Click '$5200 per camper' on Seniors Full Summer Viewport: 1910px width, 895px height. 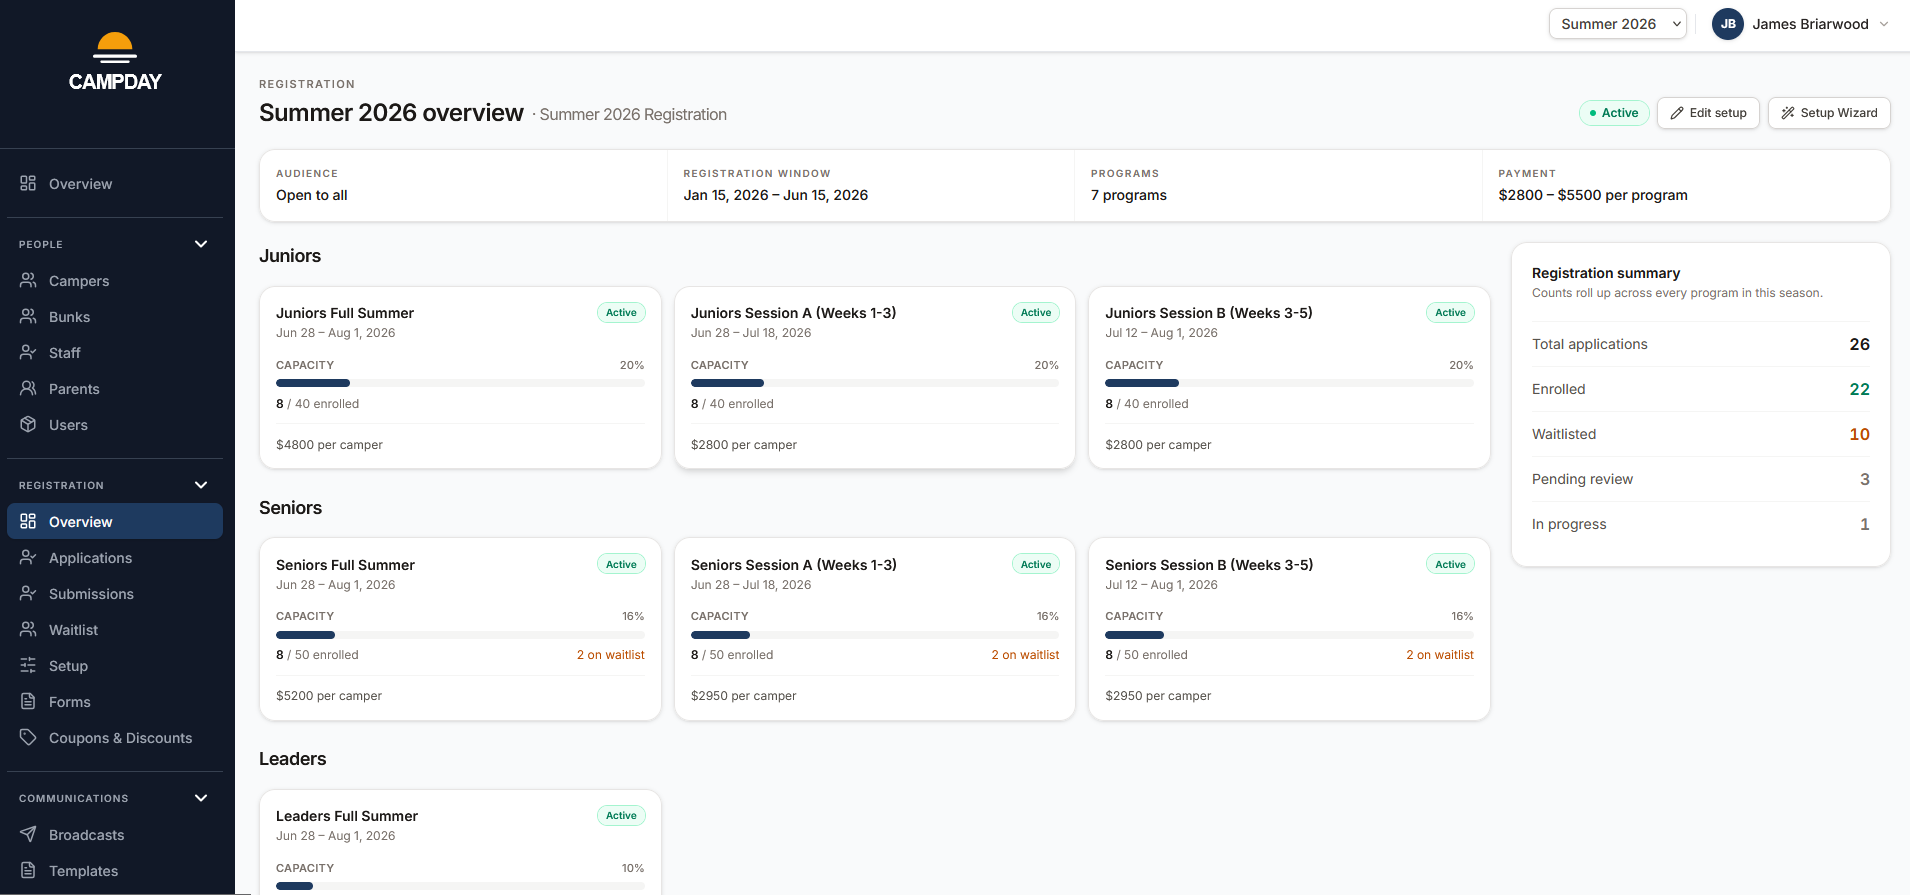(329, 696)
